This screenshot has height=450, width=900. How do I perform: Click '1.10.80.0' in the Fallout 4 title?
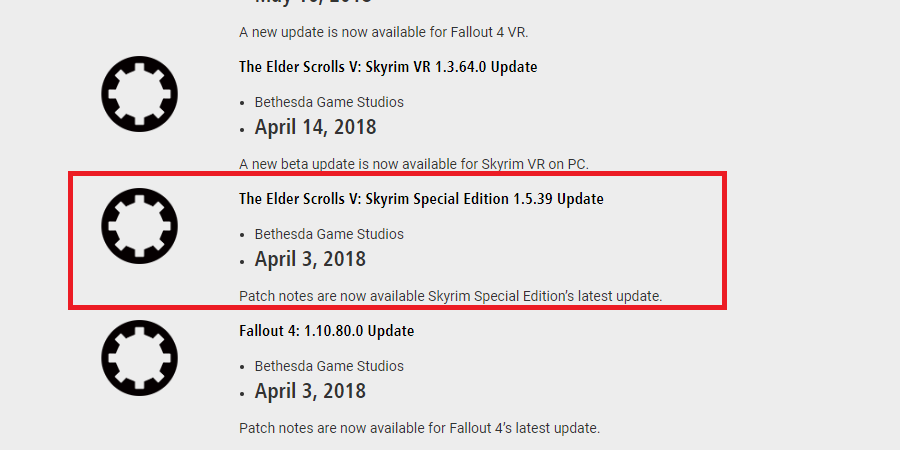point(334,331)
